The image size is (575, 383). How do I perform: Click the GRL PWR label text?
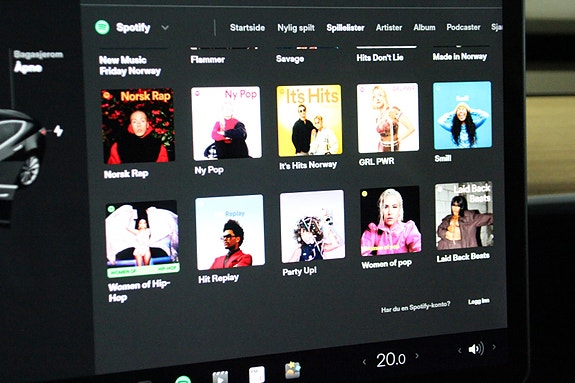377,161
